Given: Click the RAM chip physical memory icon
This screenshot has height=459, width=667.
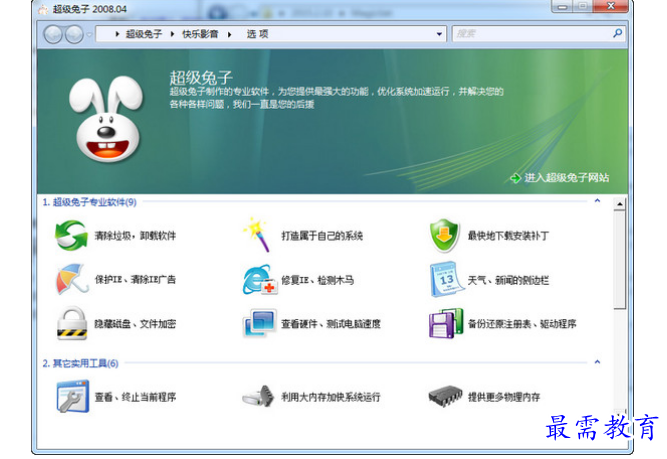Looking at the screenshot, I should pos(445,396).
